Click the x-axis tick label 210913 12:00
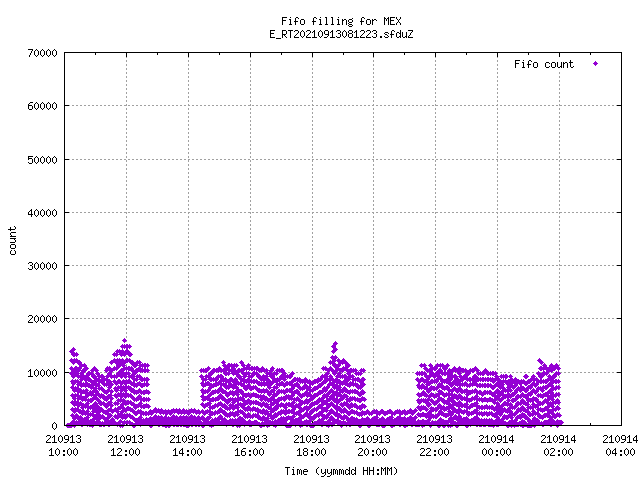This screenshot has height=480, width=640. (x=125, y=445)
